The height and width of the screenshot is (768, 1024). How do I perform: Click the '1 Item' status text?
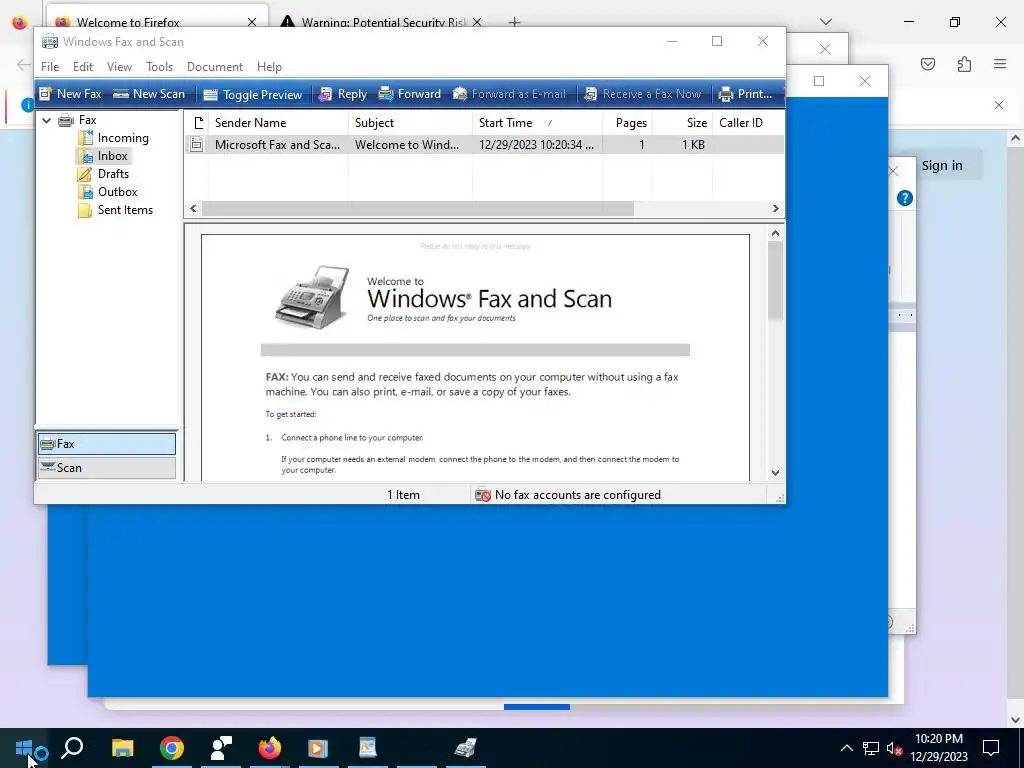coord(403,495)
